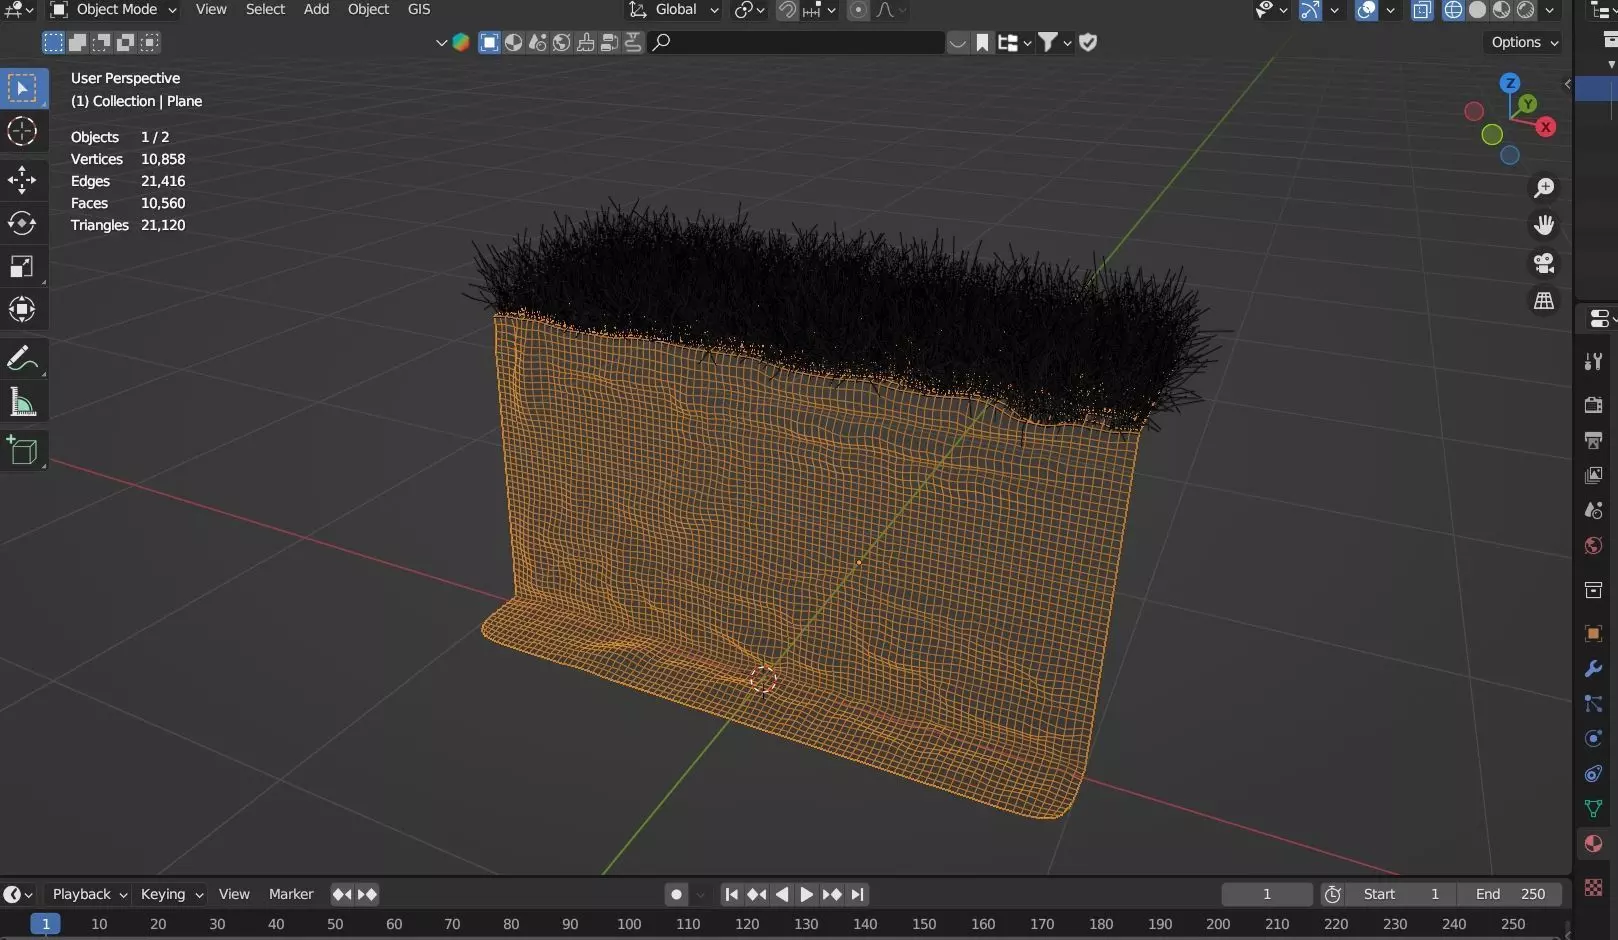Screen dimensions: 1618x940
Task: Activate the 3D Cursor tool
Action: click(x=22, y=131)
